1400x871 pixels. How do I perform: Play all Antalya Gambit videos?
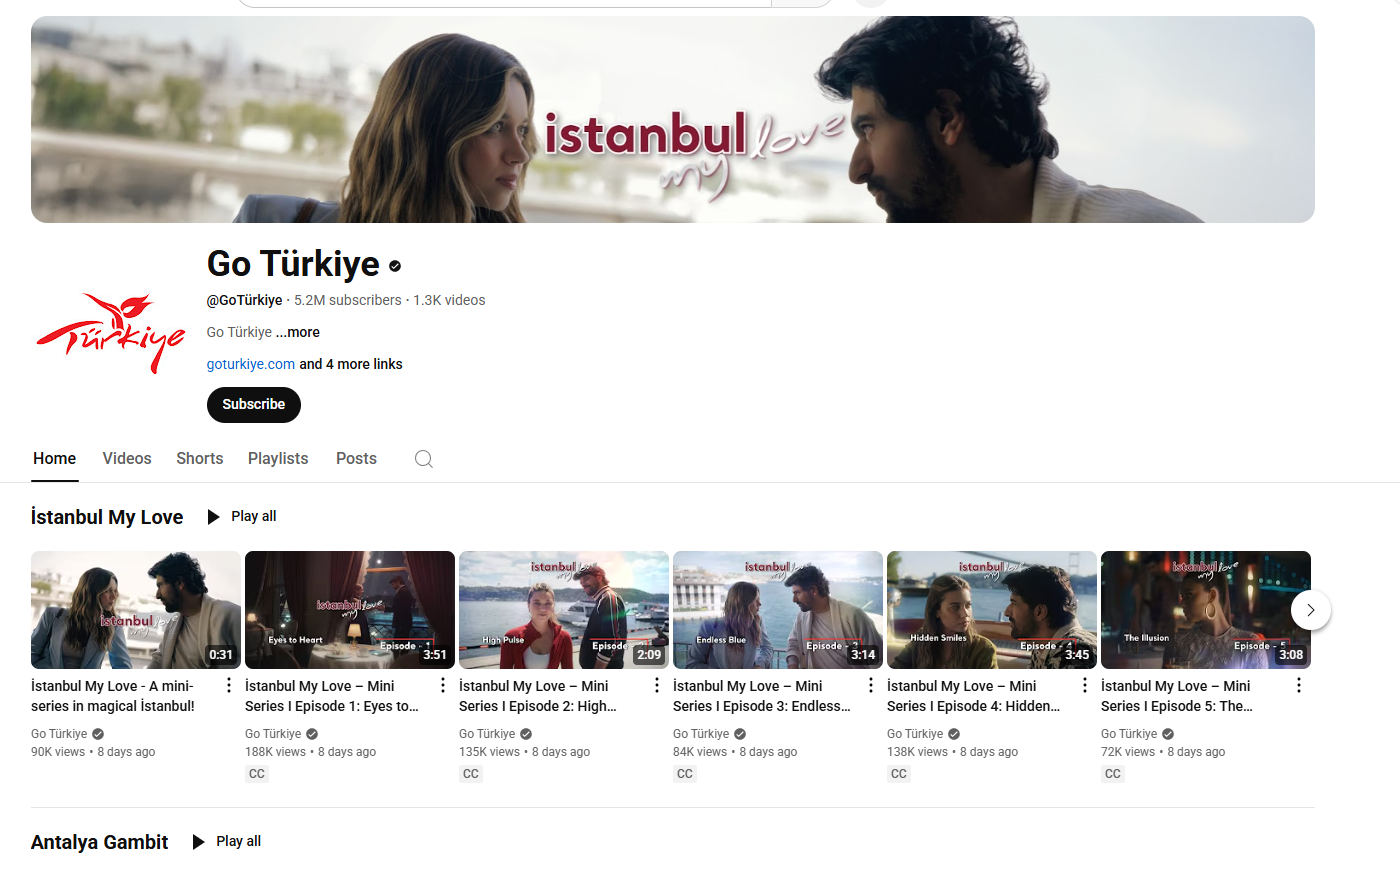(x=228, y=842)
